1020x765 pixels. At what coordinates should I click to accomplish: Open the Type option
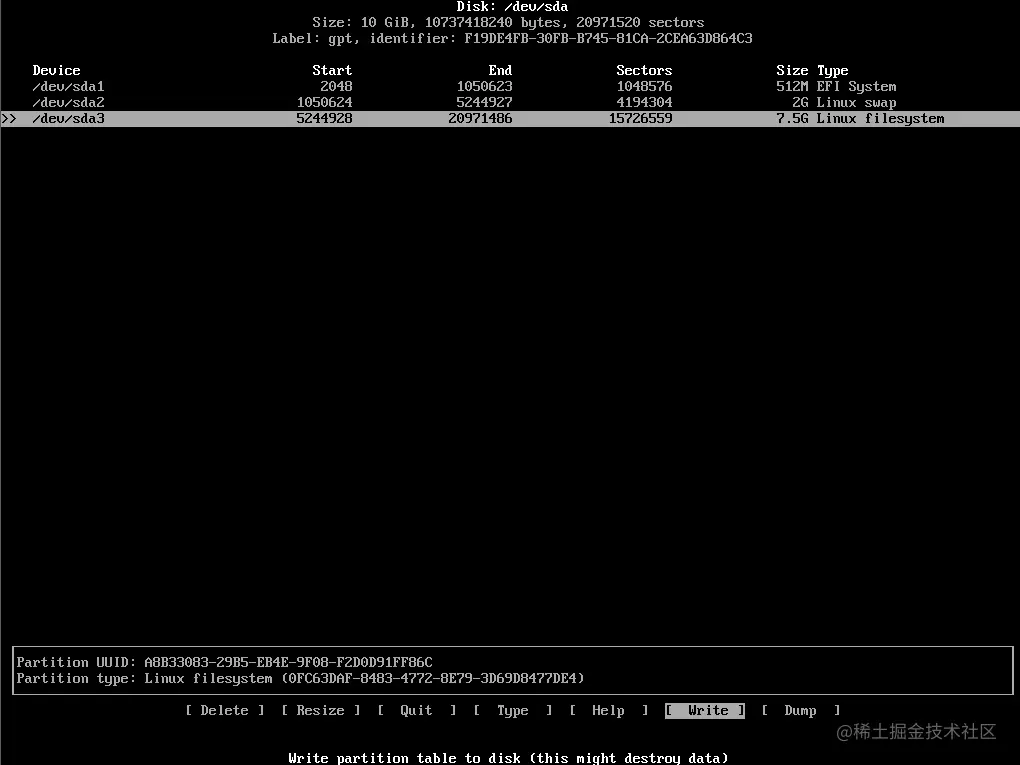click(x=512, y=710)
